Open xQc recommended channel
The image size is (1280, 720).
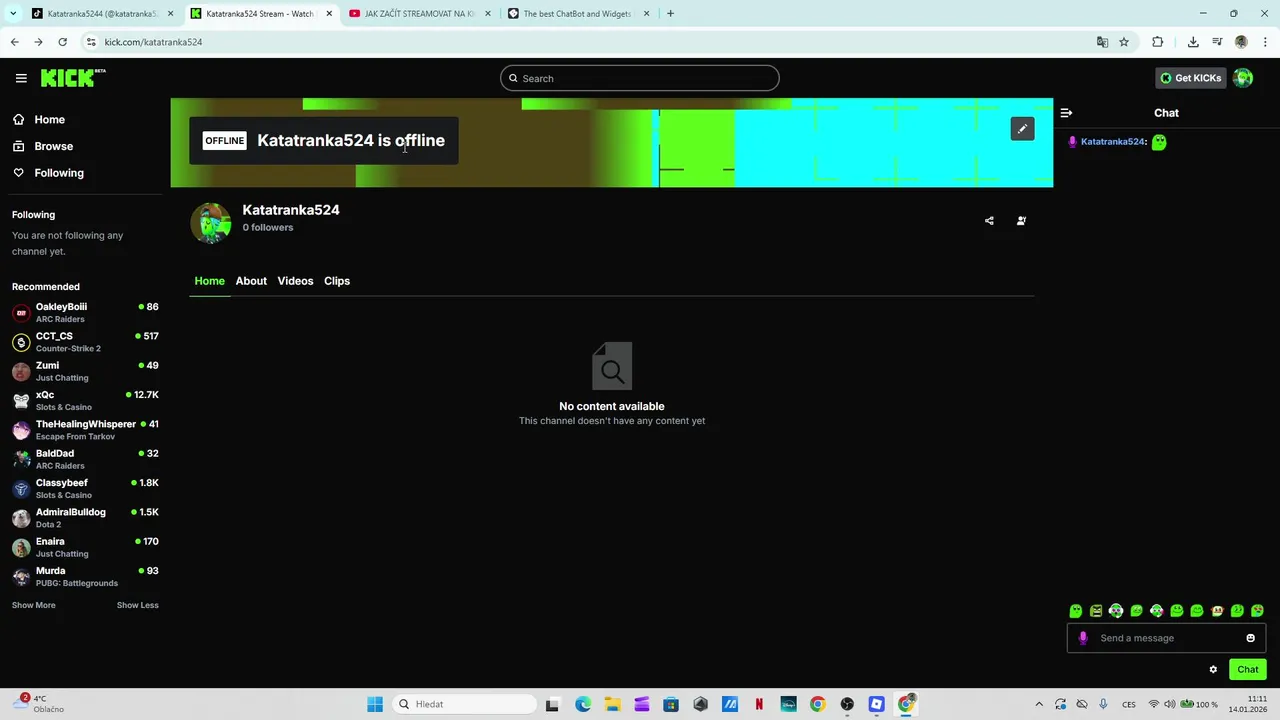(x=85, y=400)
